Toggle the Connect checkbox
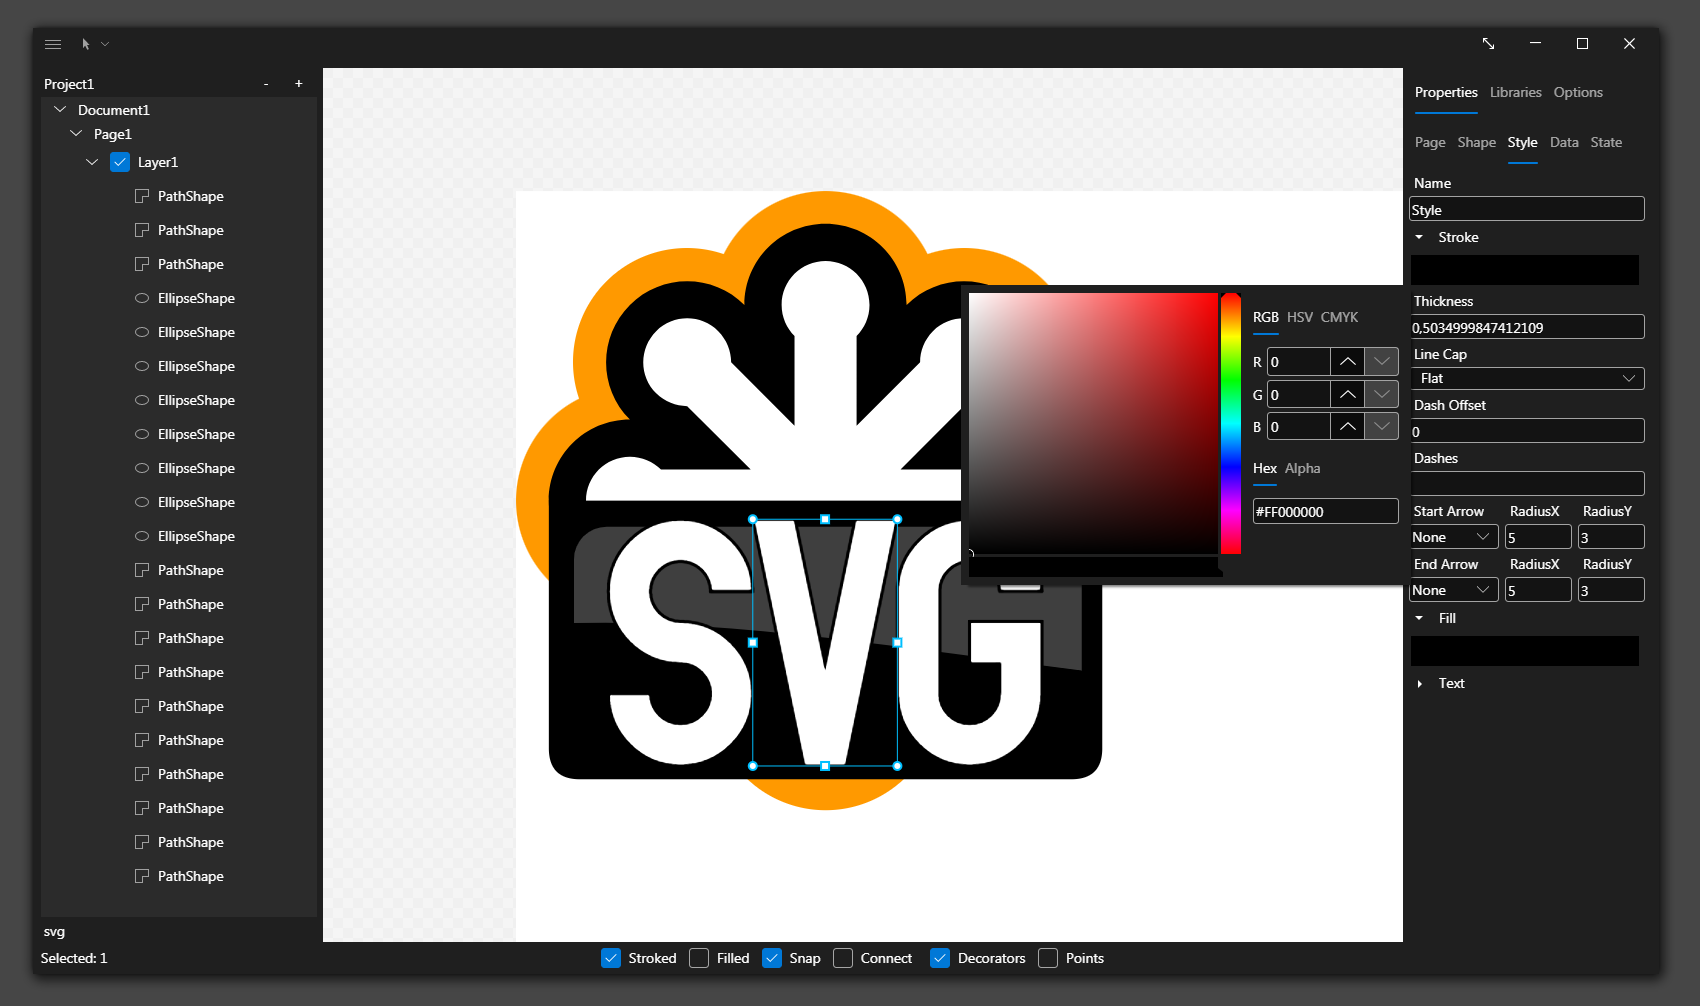This screenshot has height=1006, width=1700. [843, 958]
